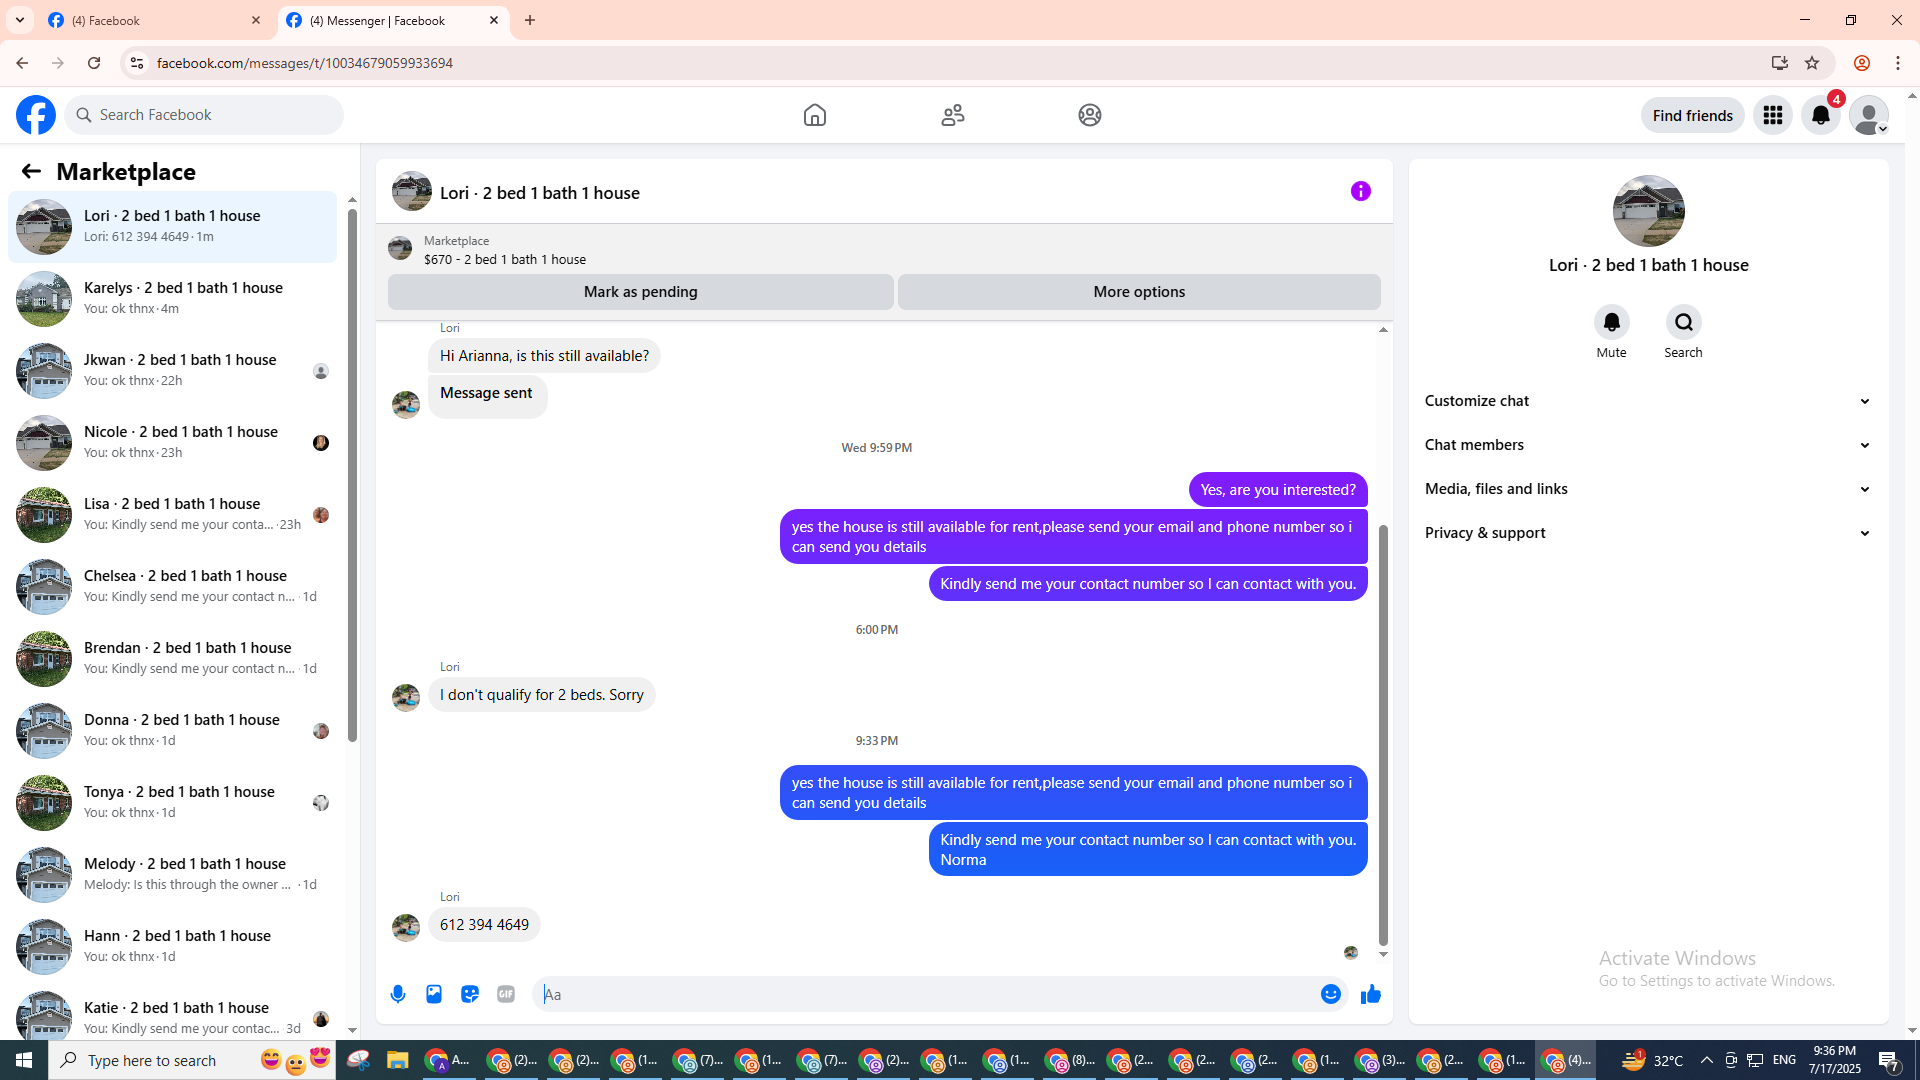
Task: Mute this conversation with bell icon
Action: (x=1612, y=322)
